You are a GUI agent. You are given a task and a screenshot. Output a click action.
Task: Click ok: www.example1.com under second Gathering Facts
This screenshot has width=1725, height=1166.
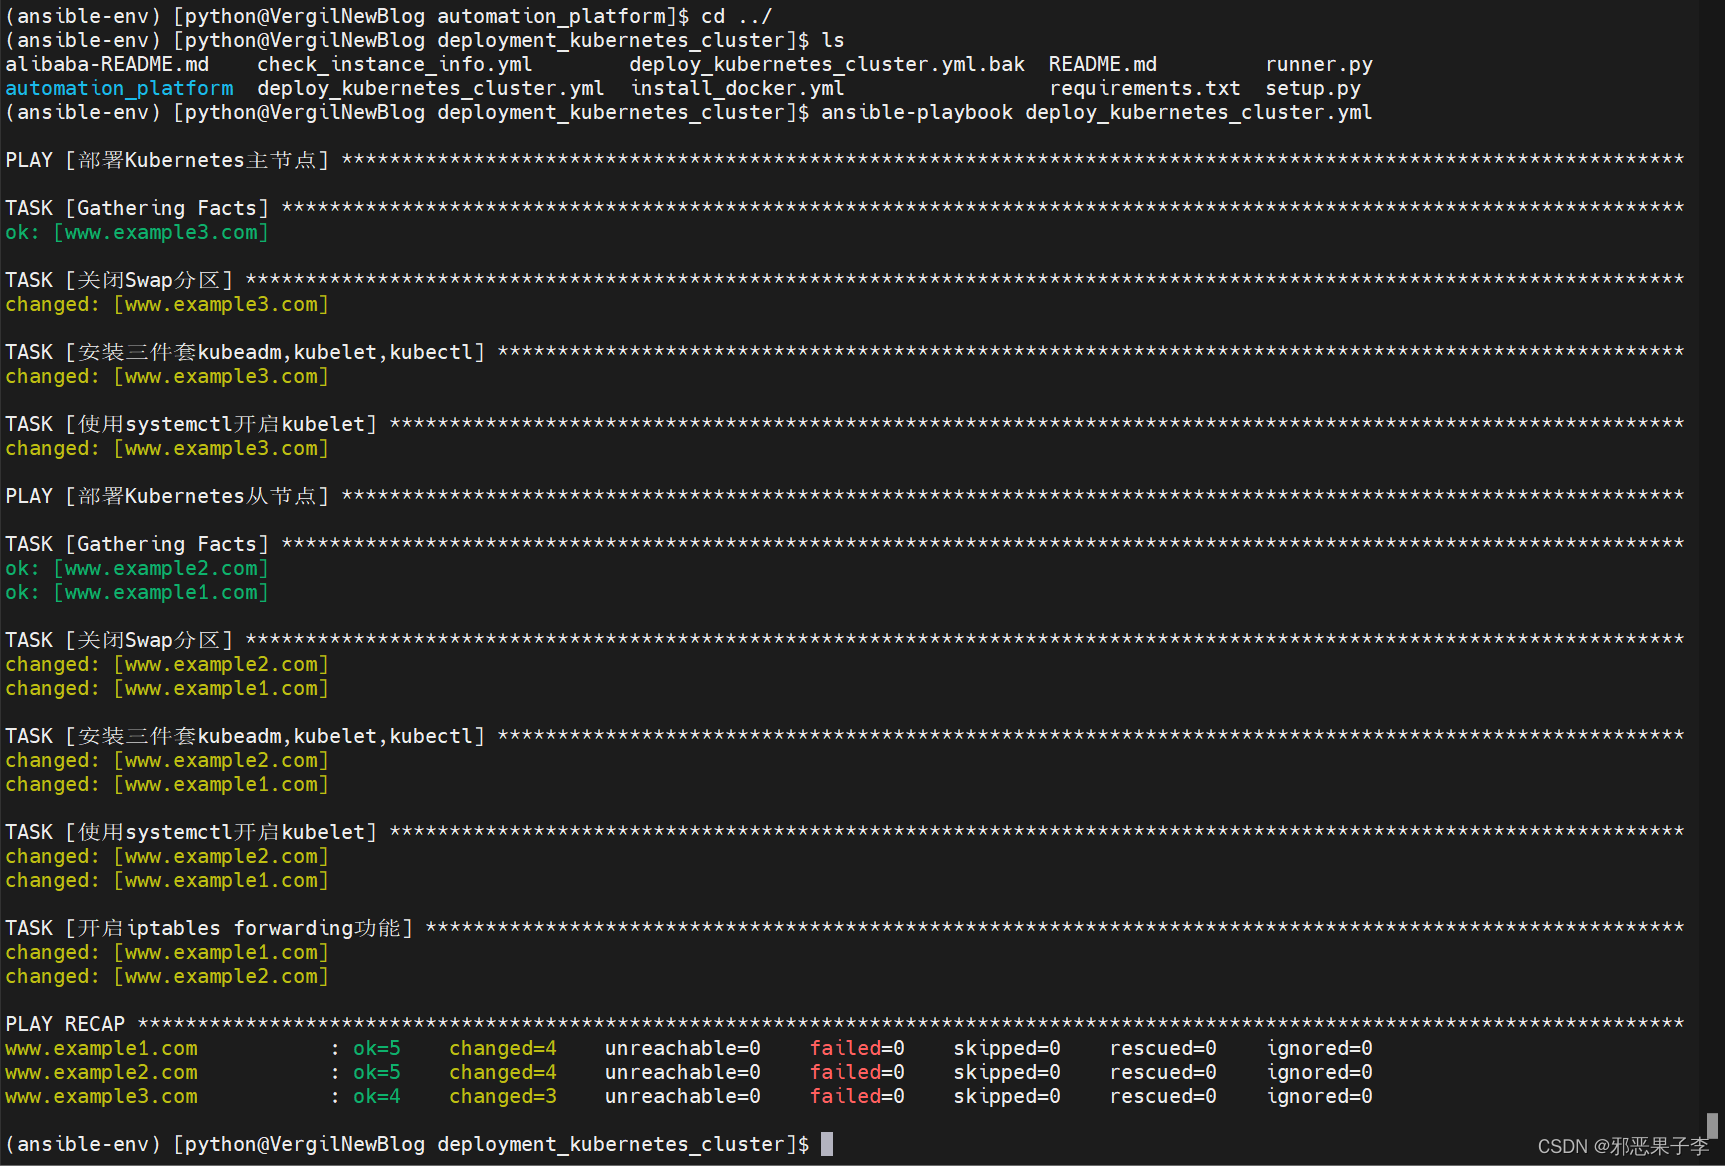137,592
